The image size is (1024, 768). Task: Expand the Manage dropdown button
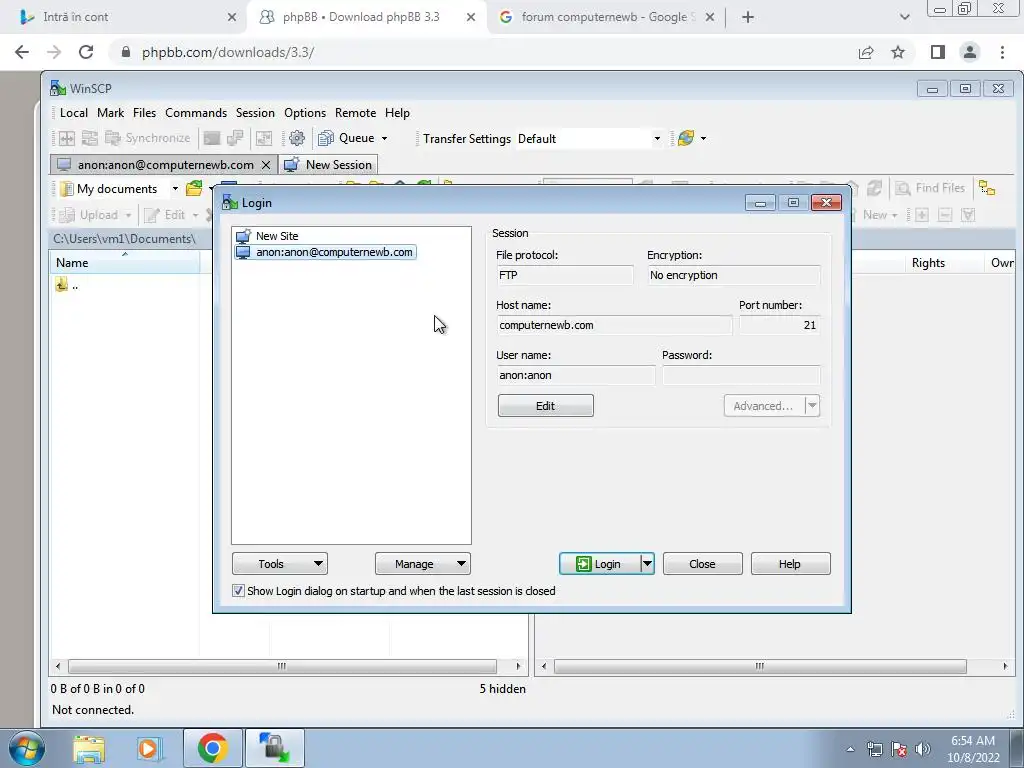pos(423,564)
